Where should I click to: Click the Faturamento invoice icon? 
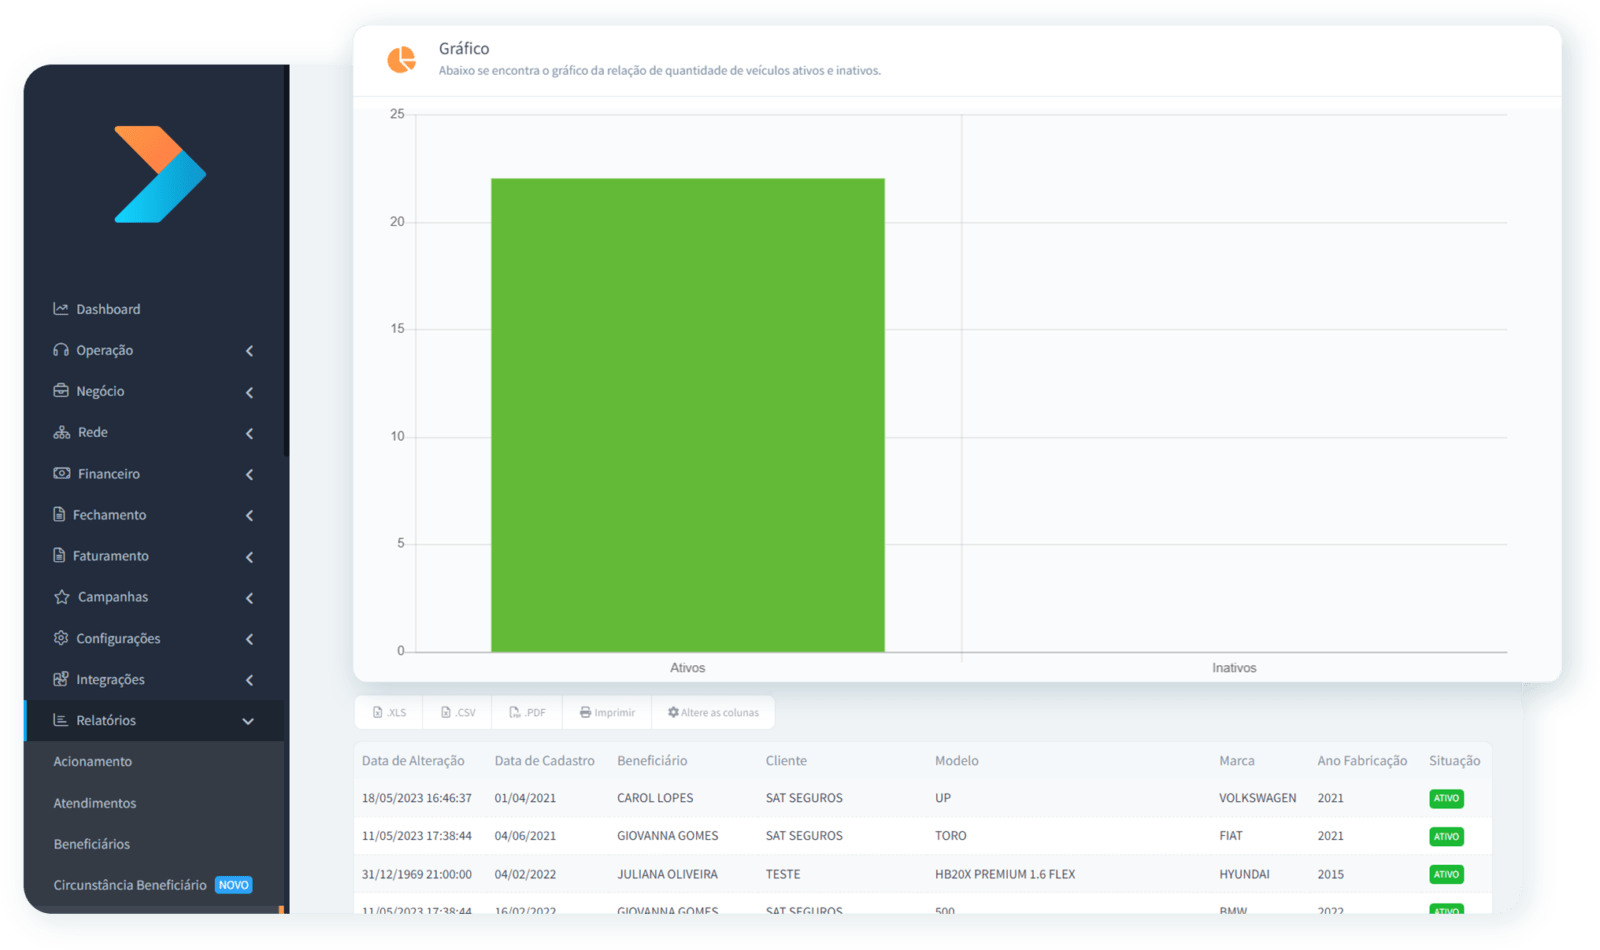click(x=59, y=555)
